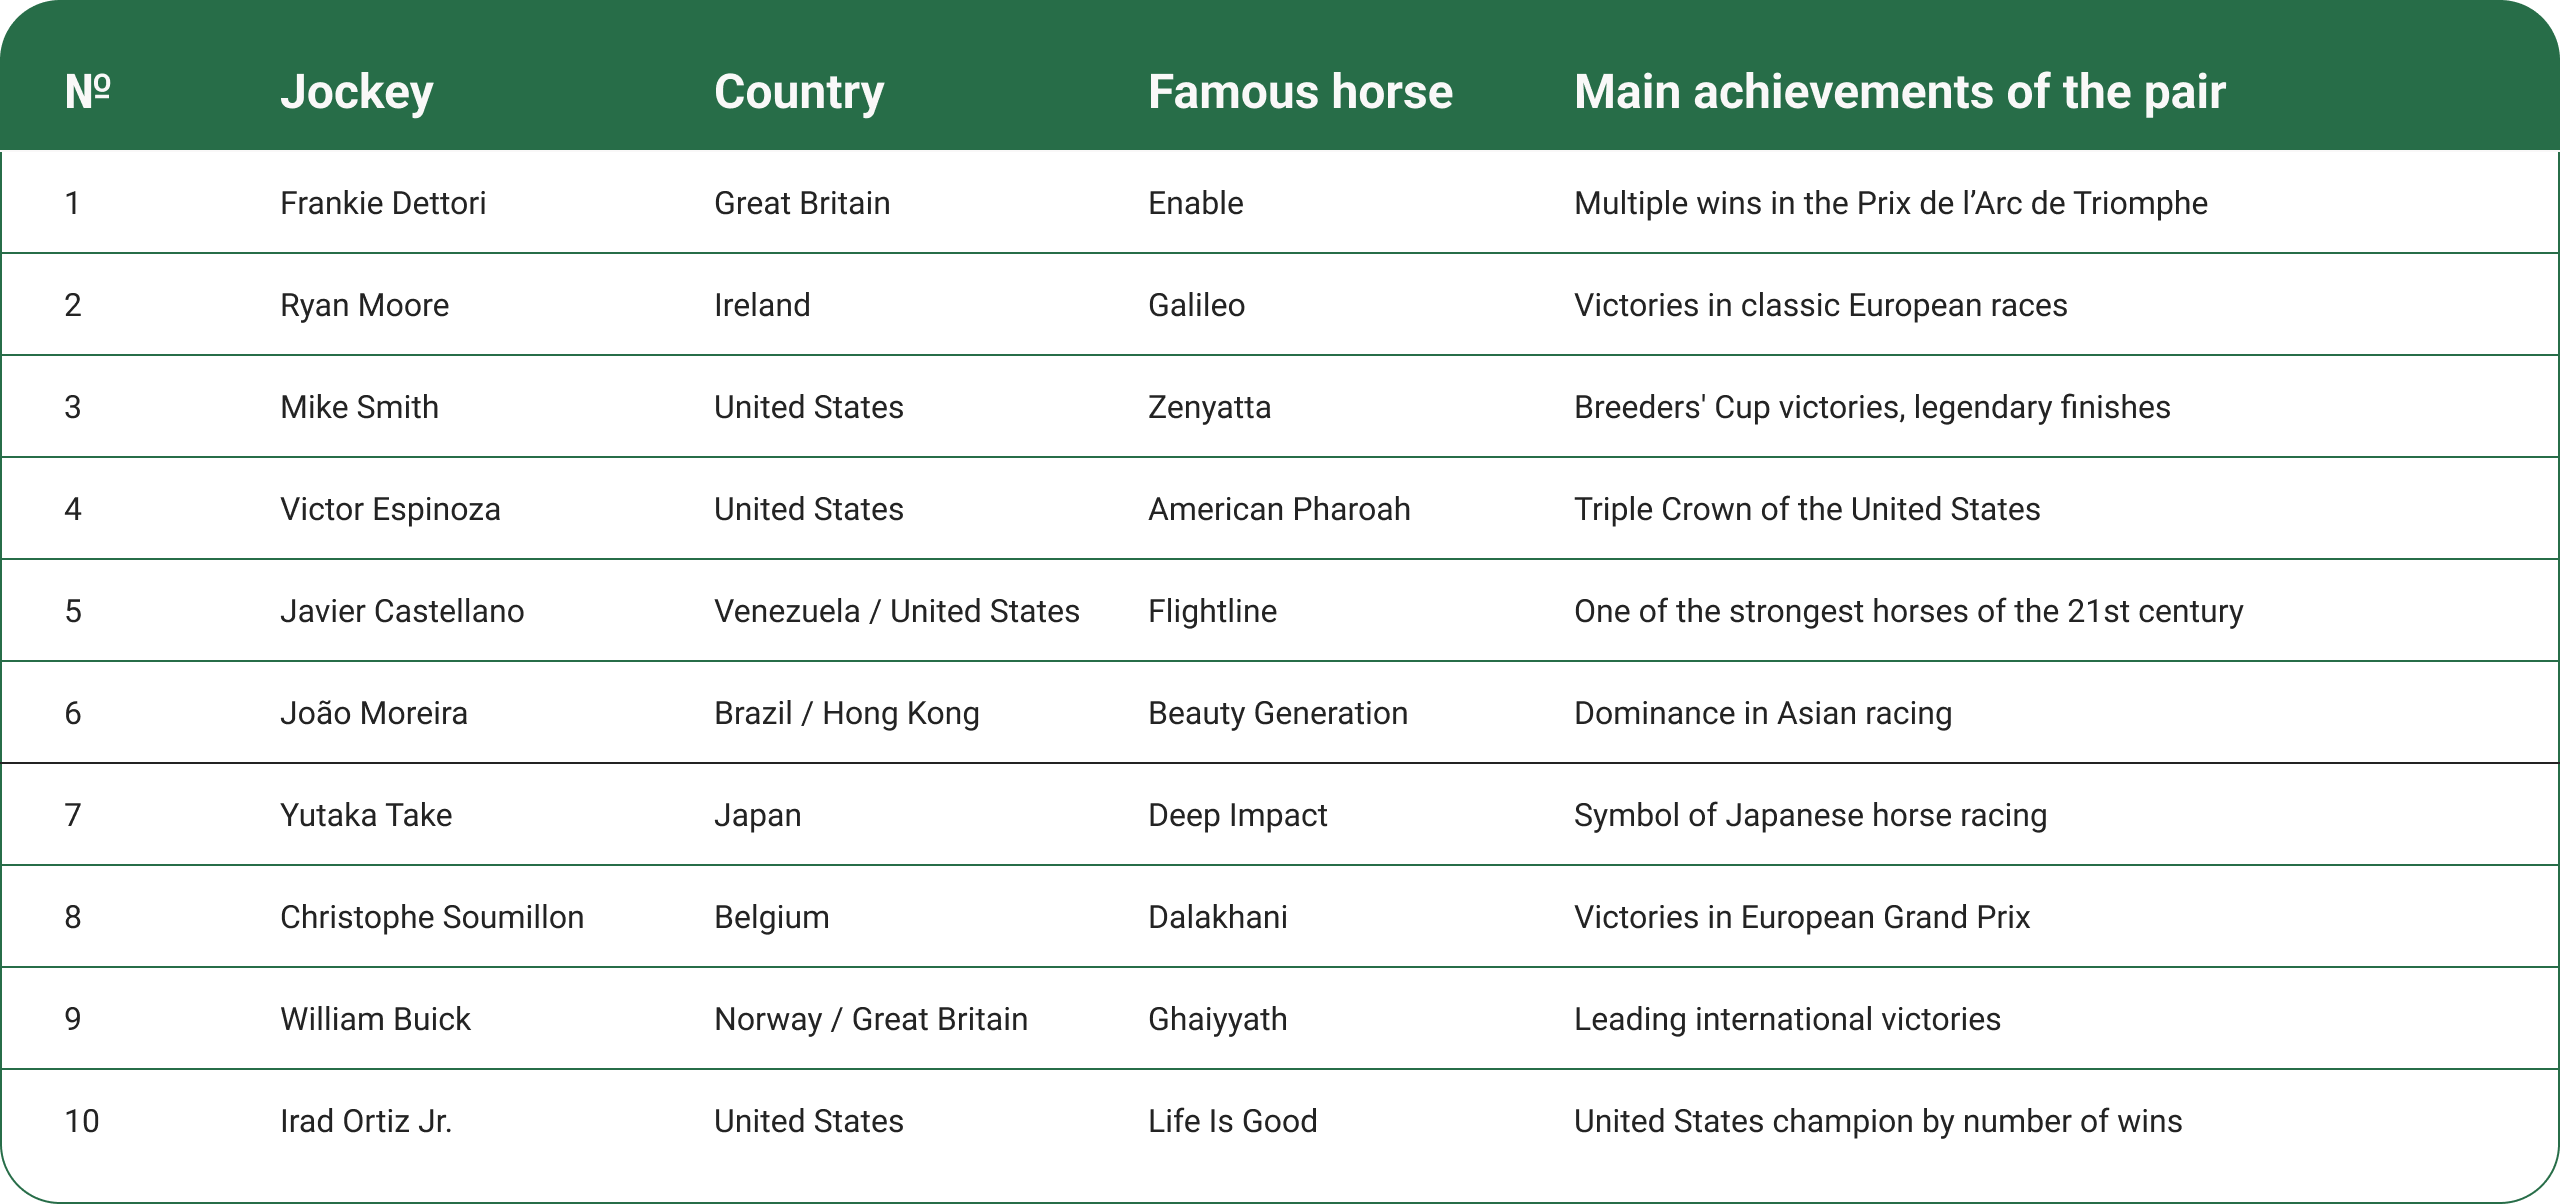
Task: Click the Dominance in Asian racing text
Action: click(1762, 714)
